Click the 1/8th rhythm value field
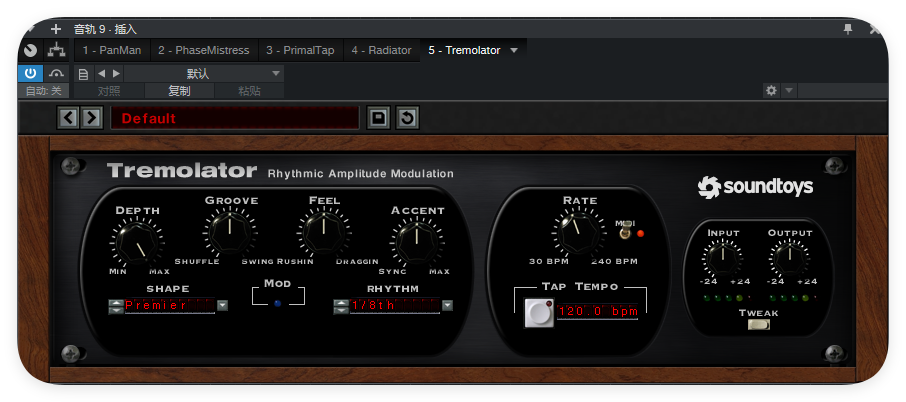 click(394, 306)
